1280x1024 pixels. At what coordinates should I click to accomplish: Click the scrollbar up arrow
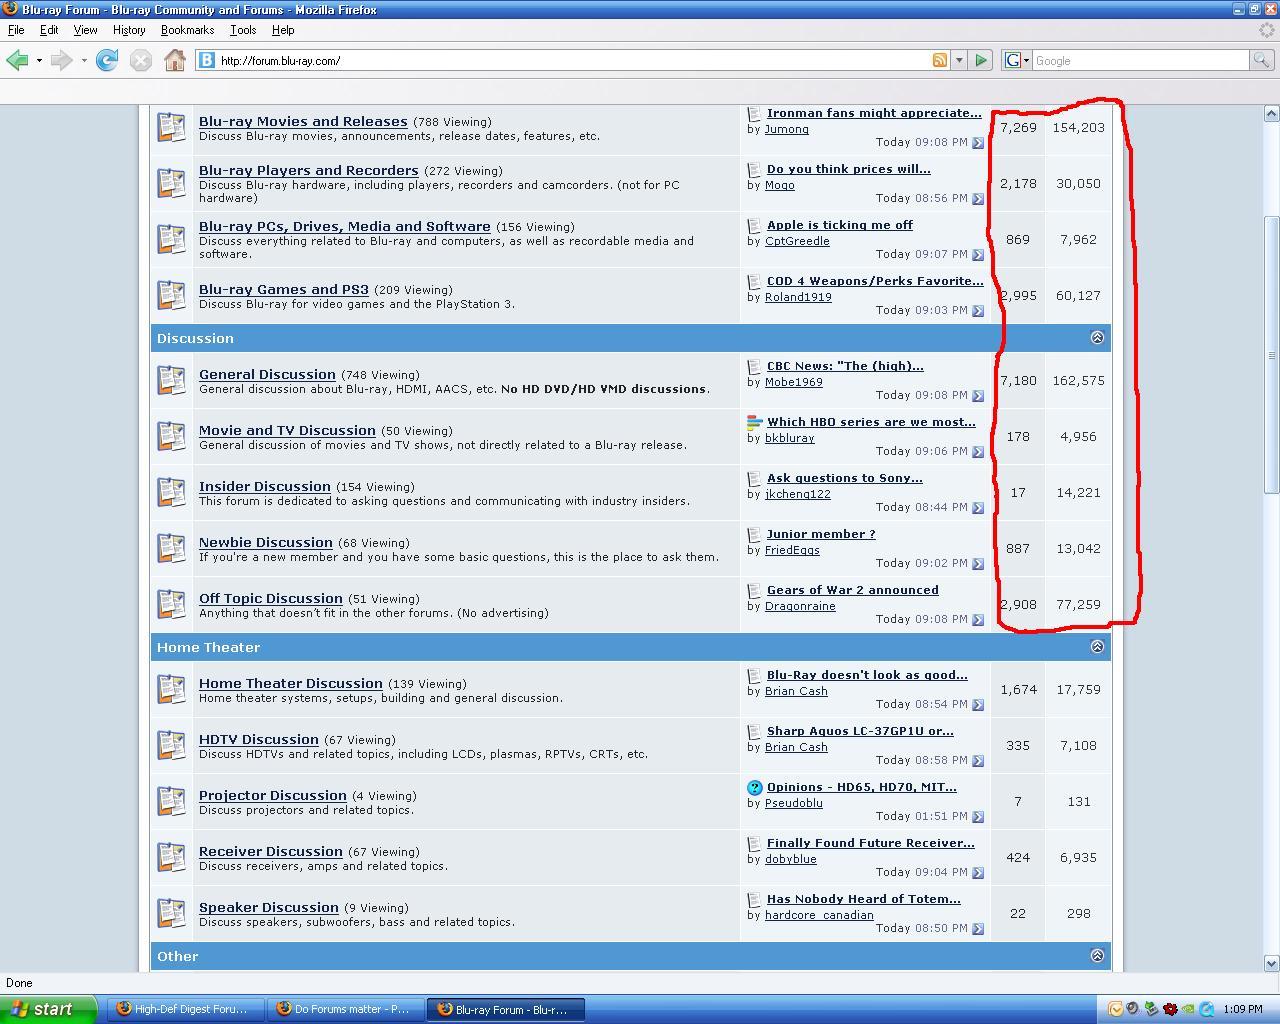tap(1272, 114)
